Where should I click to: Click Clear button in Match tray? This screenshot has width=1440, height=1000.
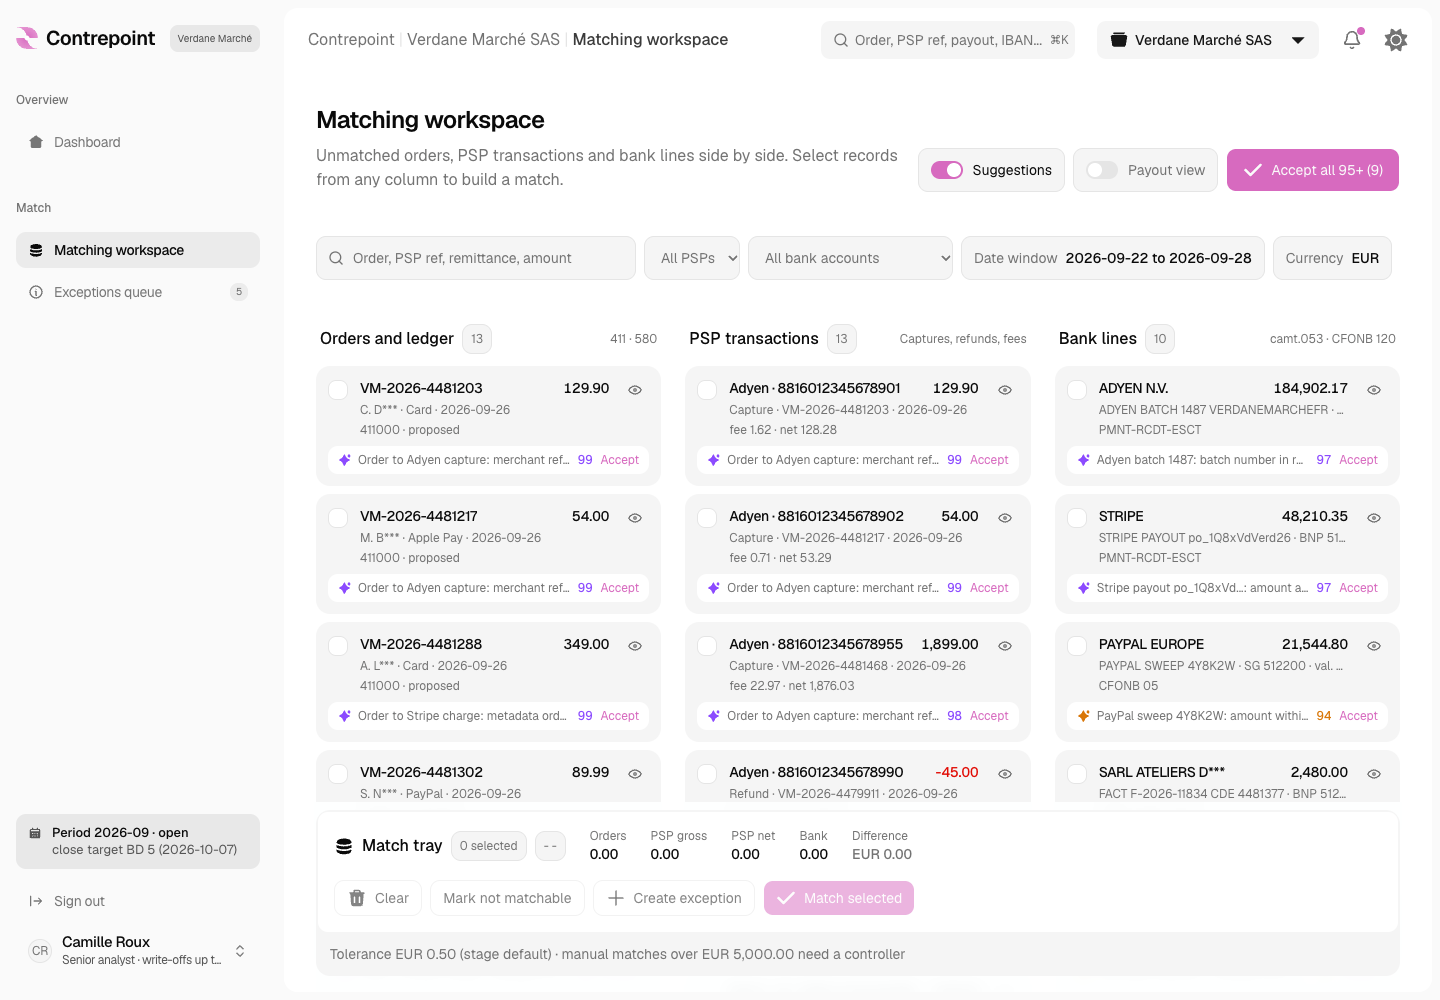coord(378,898)
